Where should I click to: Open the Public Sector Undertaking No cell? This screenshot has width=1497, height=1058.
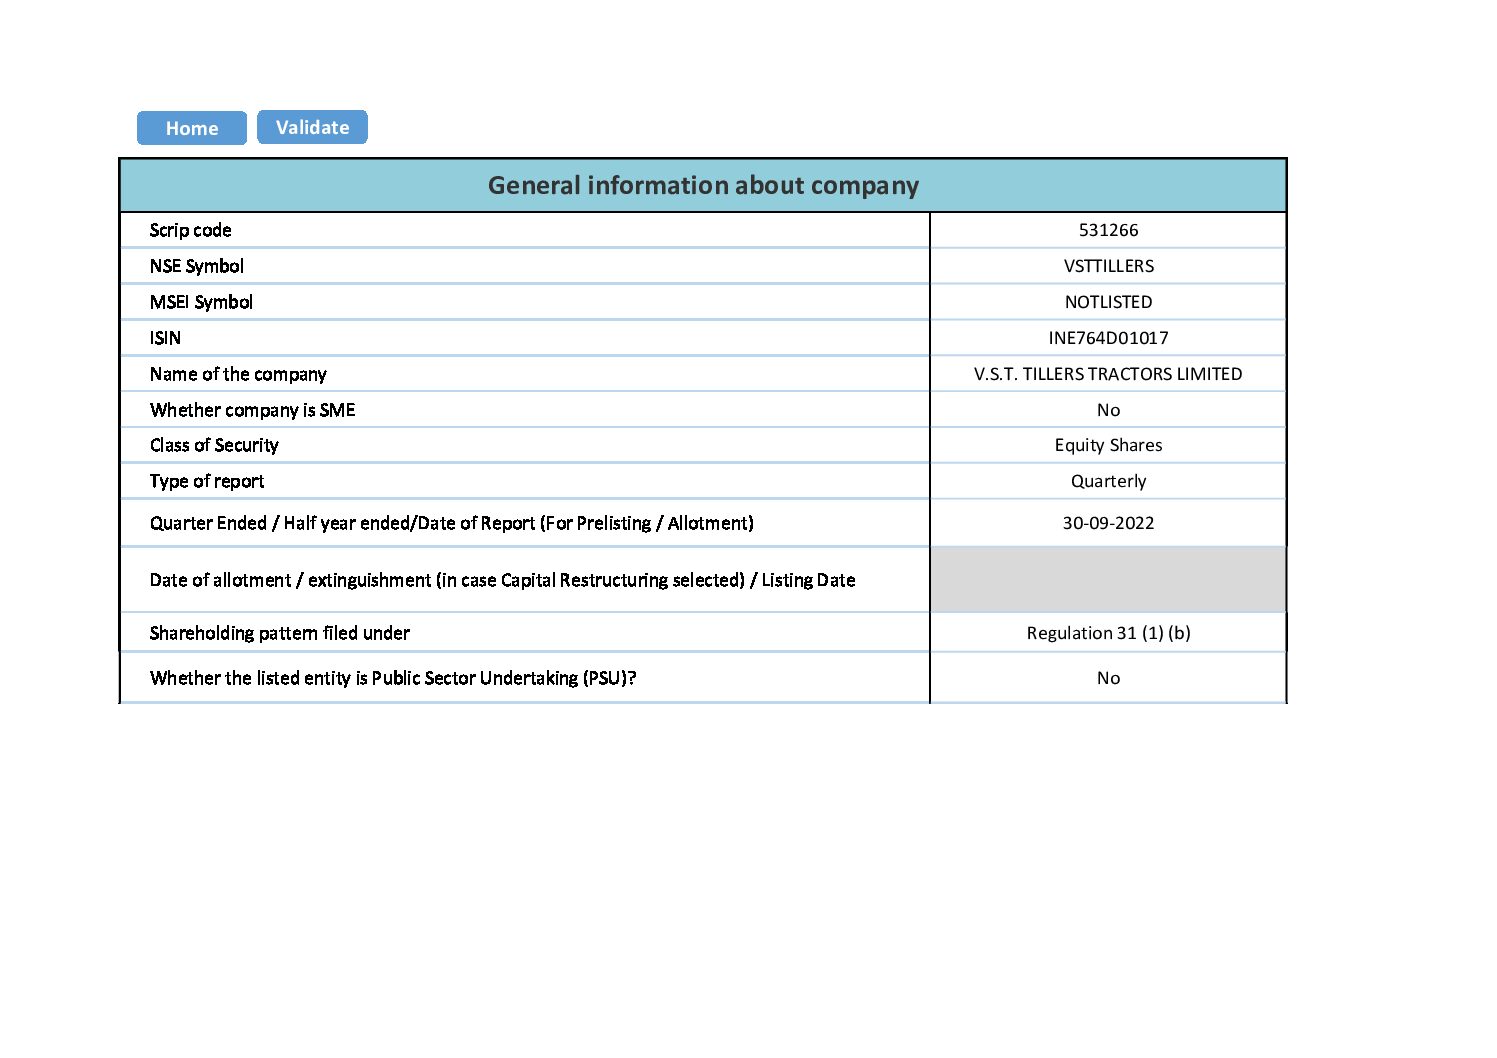tap(1107, 678)
